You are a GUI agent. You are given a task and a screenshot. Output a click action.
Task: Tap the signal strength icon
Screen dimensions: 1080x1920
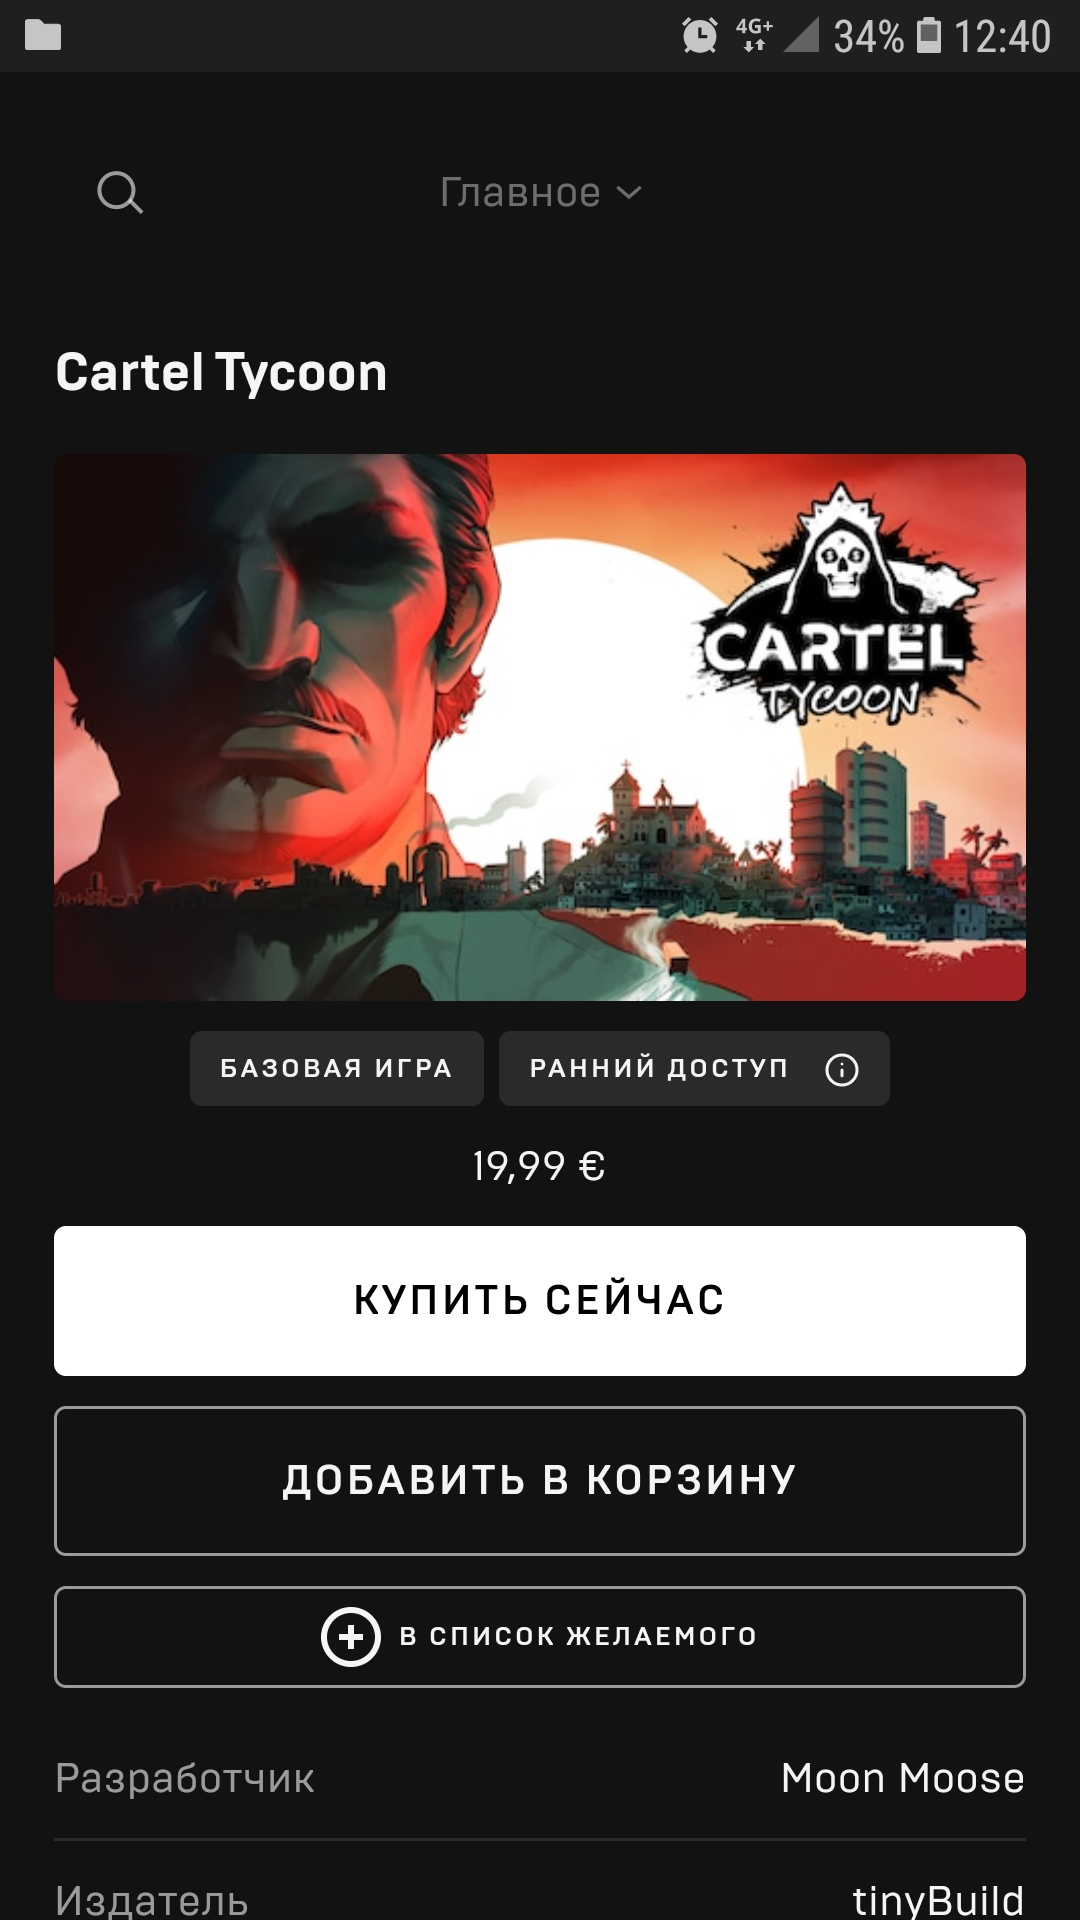[x=802, y=35]
